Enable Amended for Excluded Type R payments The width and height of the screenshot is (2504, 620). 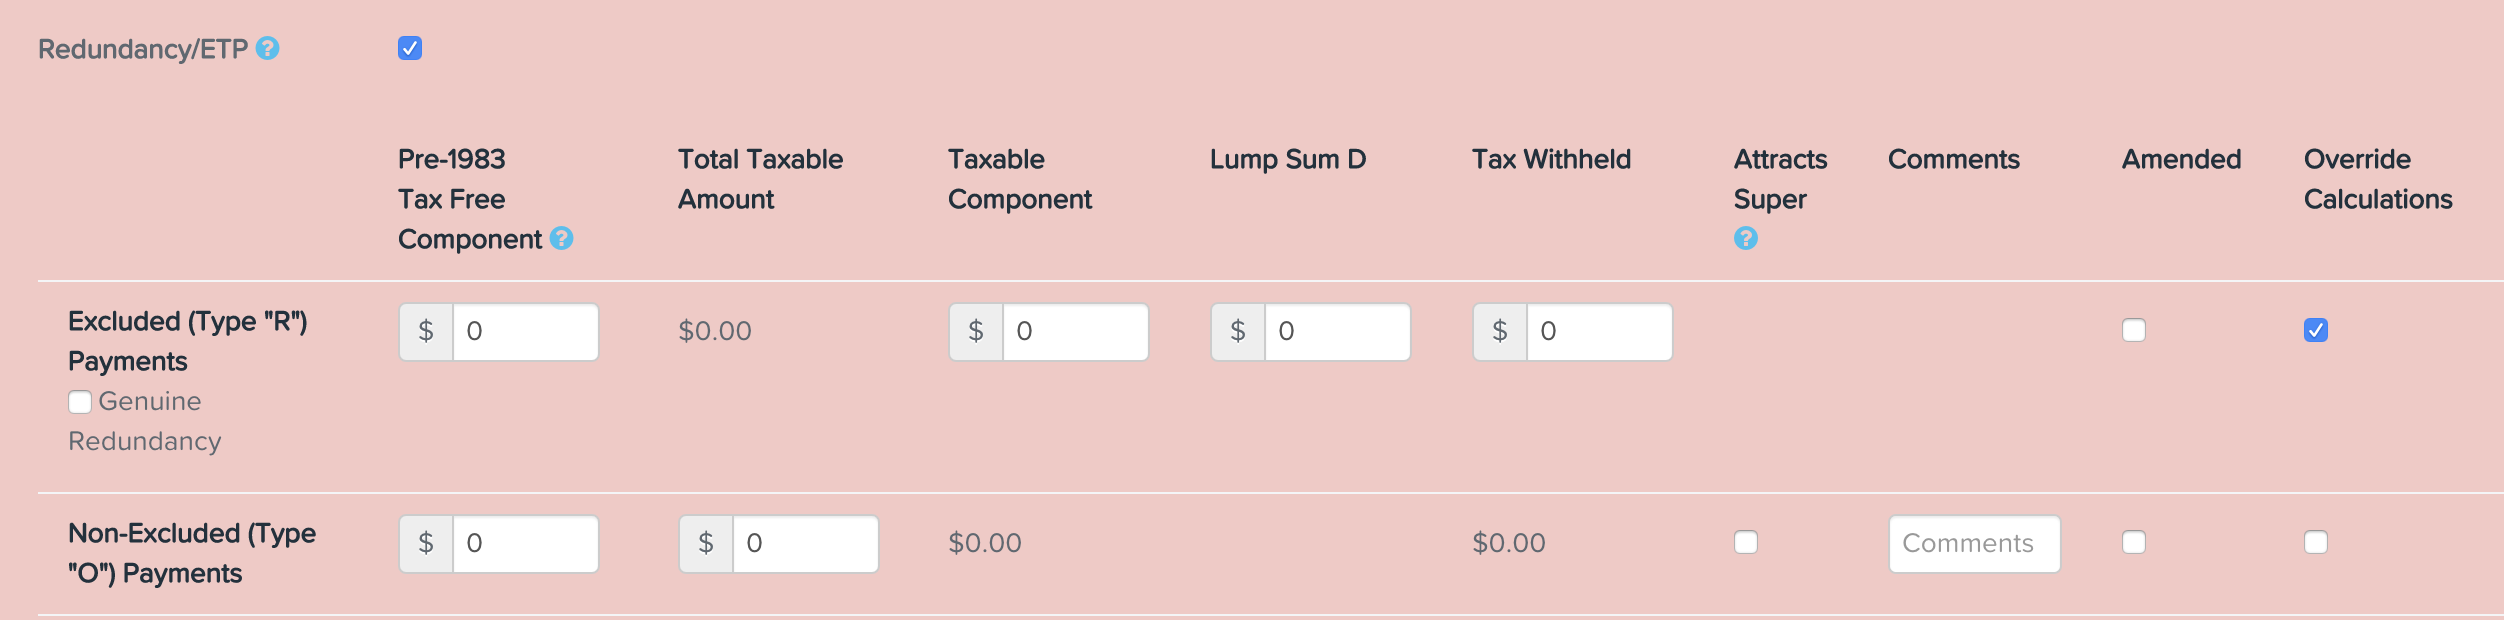click(2134, 330)
